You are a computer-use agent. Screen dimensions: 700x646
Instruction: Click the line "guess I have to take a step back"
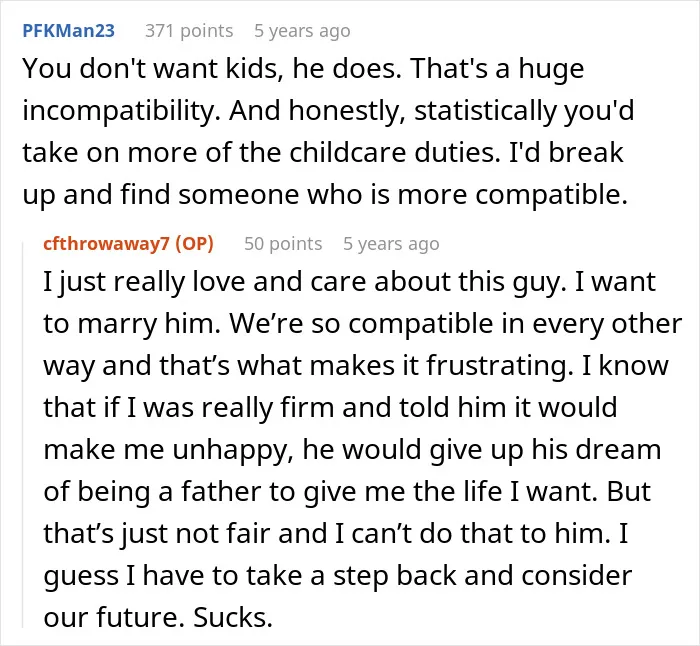tap(338, 575)
